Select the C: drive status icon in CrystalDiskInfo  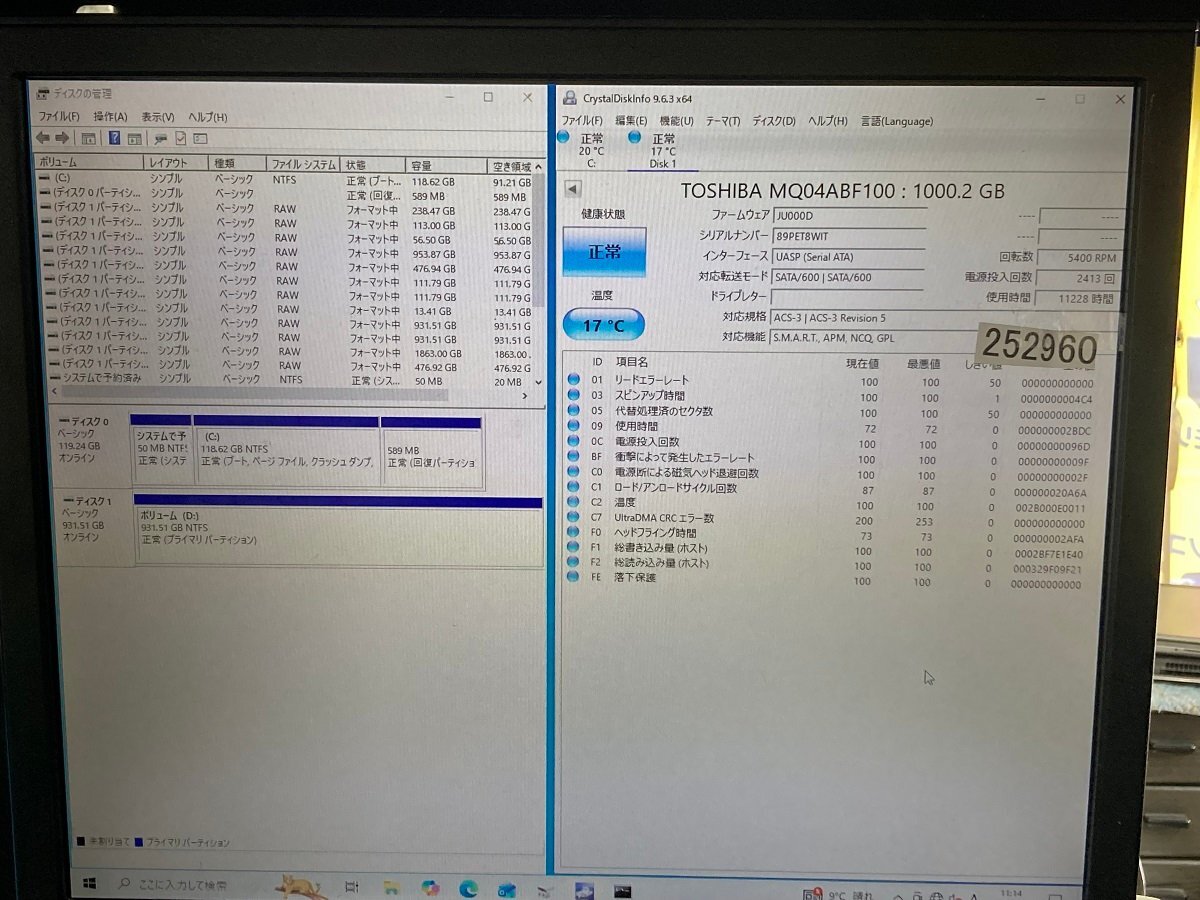[x=563, y=137]
